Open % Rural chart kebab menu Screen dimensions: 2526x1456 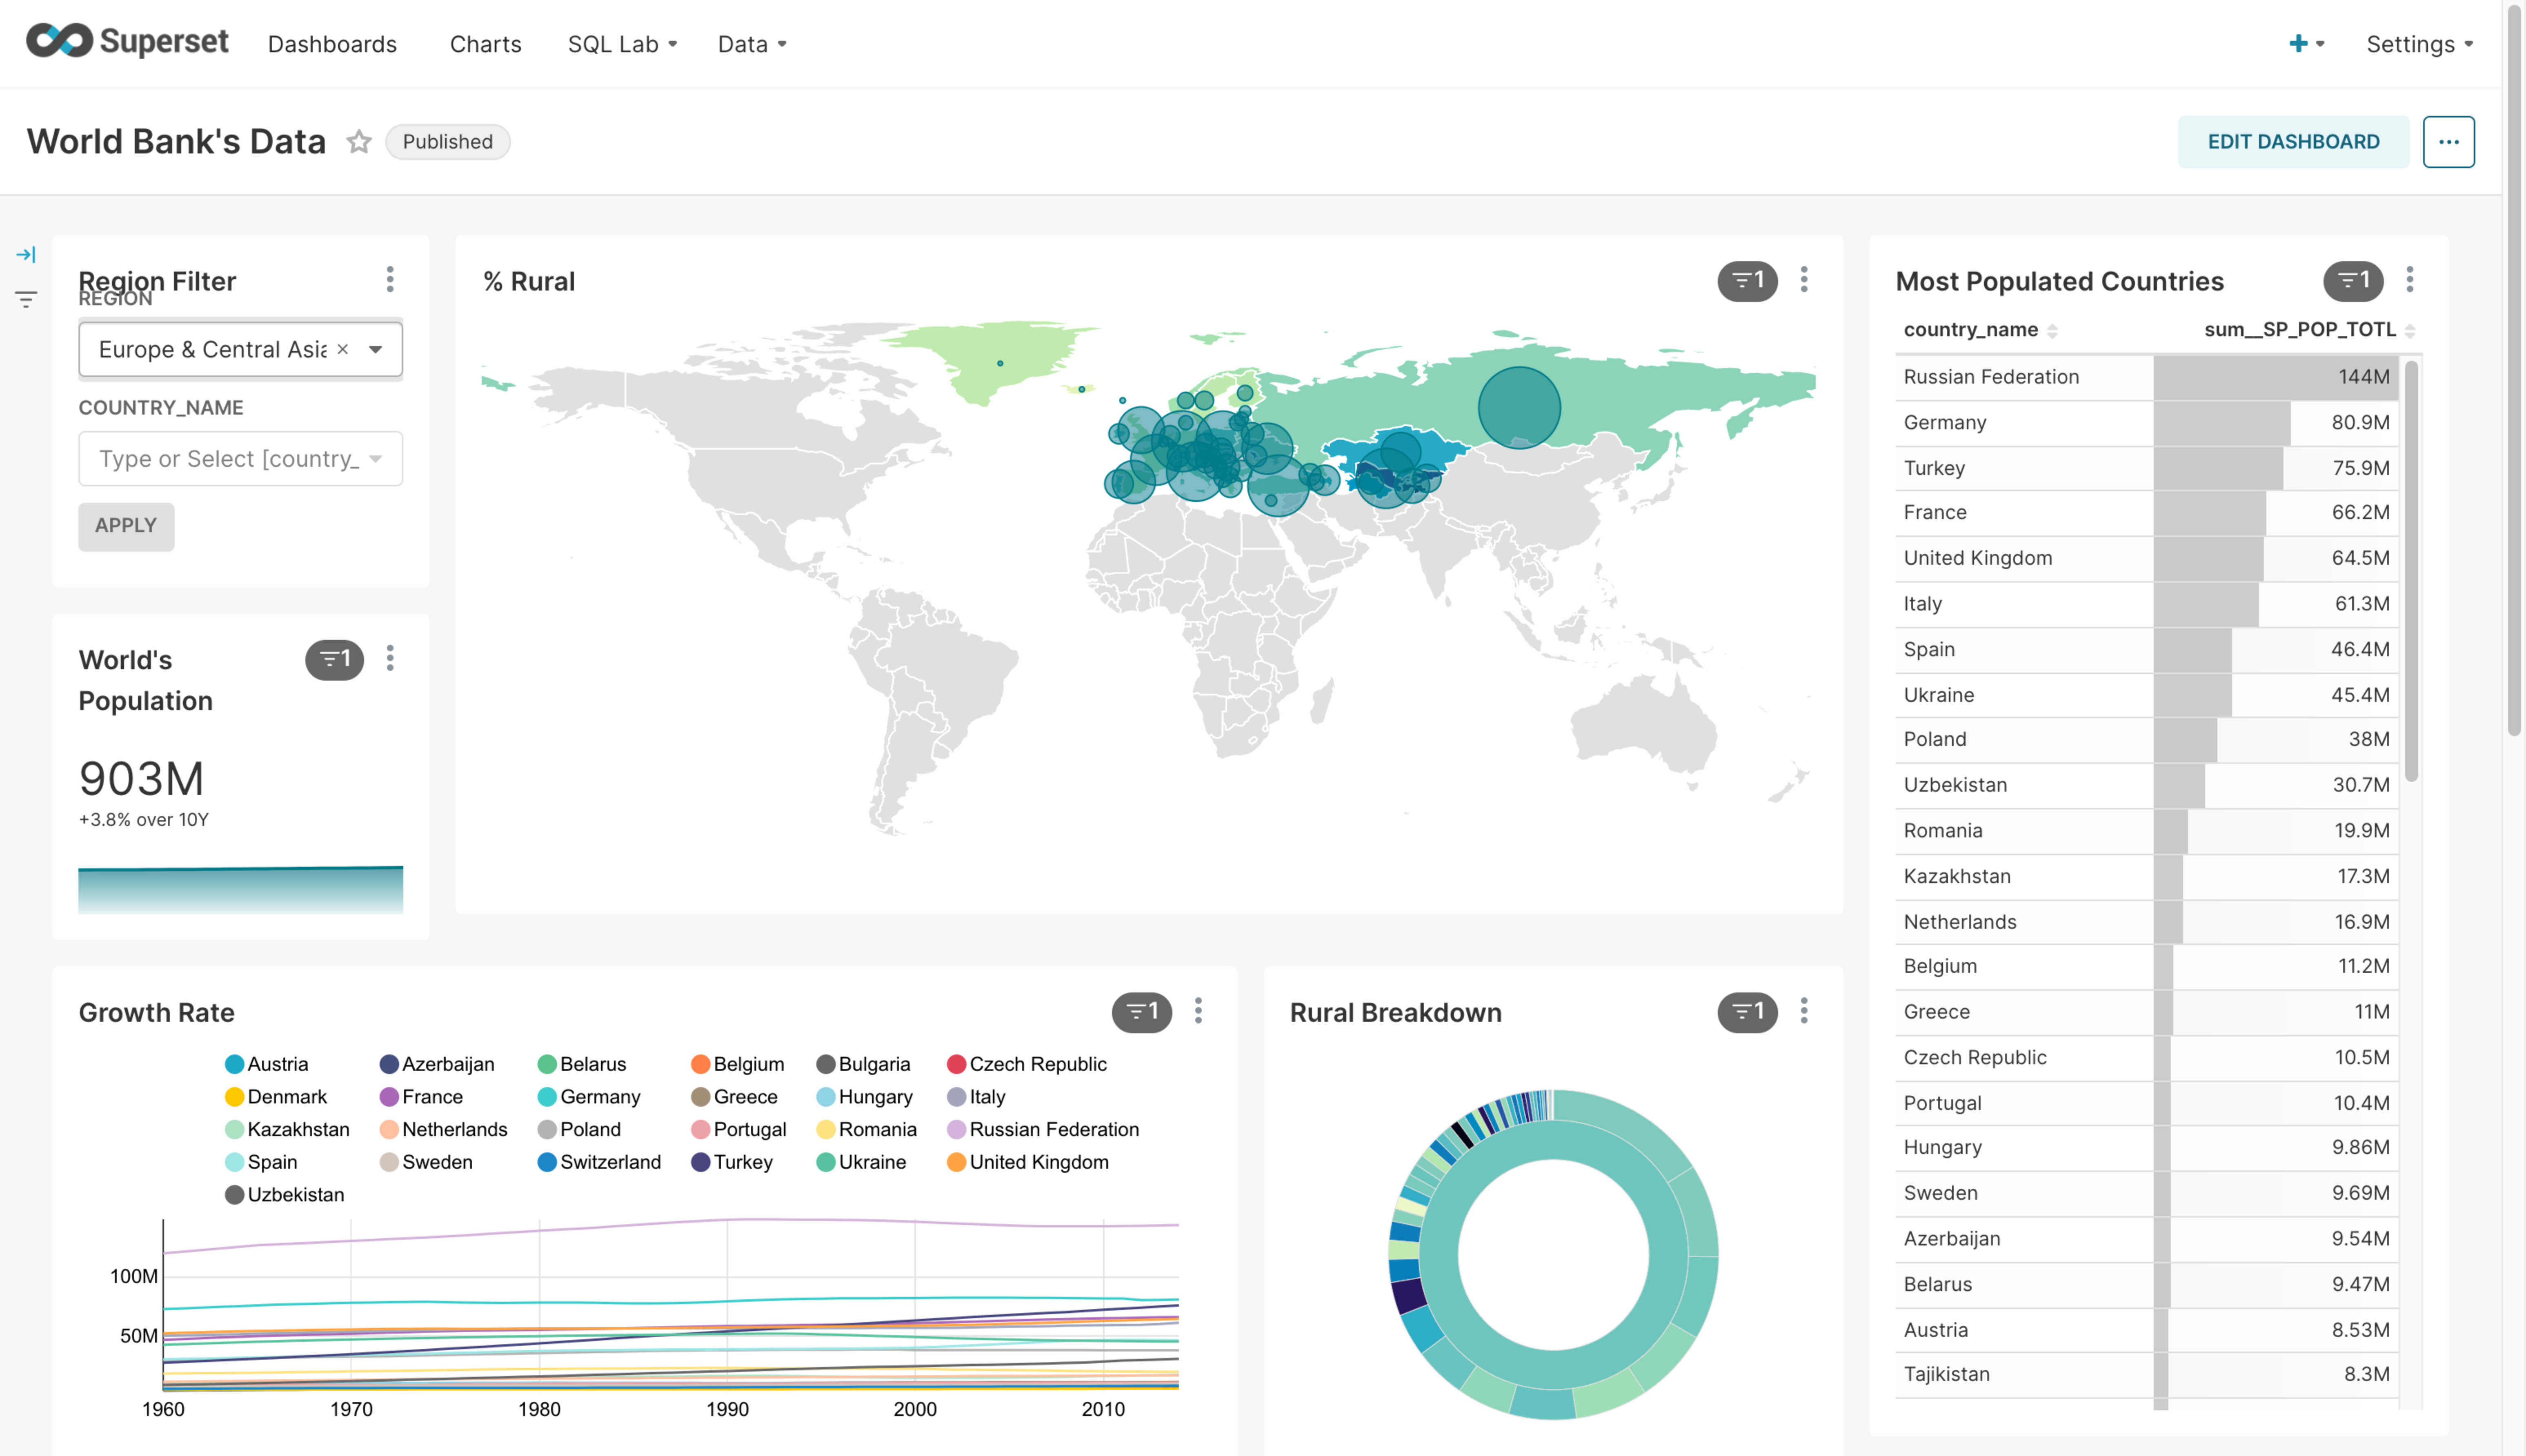1804,279
